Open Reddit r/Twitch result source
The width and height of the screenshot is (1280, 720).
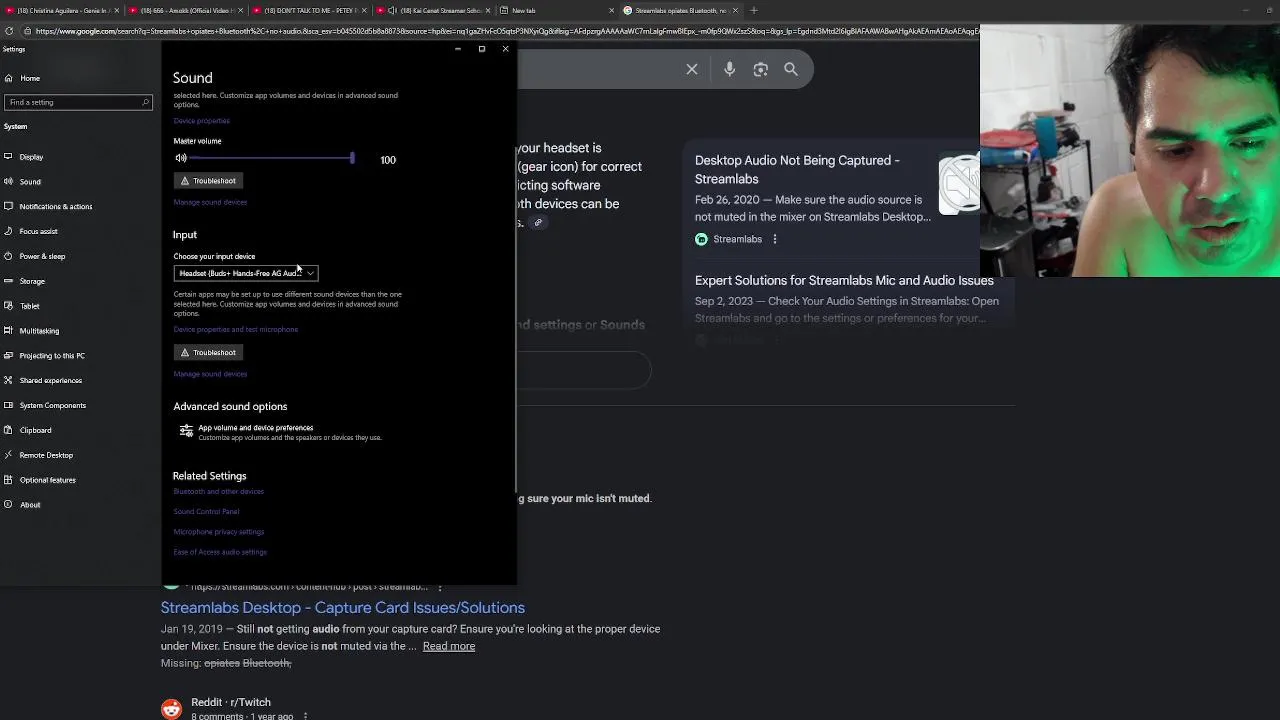coord(231,702)
